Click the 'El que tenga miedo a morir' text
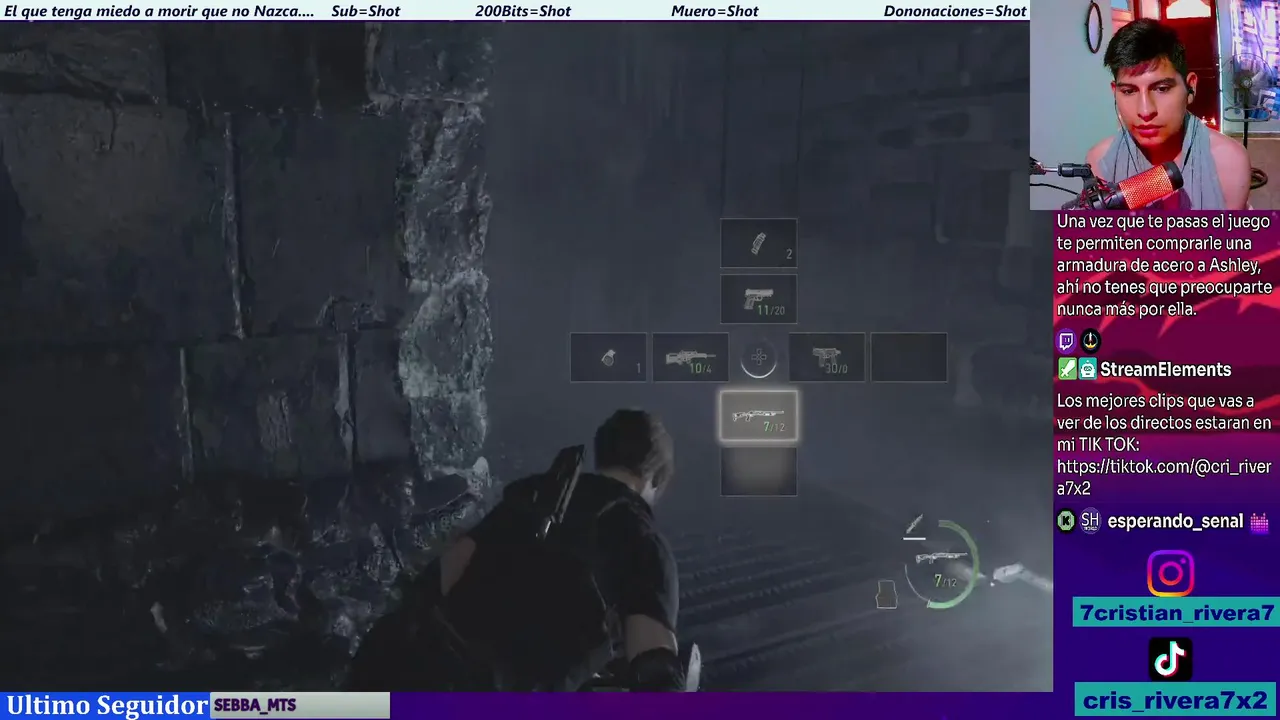This screenshot has height=720, width=1280. click(159, 11)
